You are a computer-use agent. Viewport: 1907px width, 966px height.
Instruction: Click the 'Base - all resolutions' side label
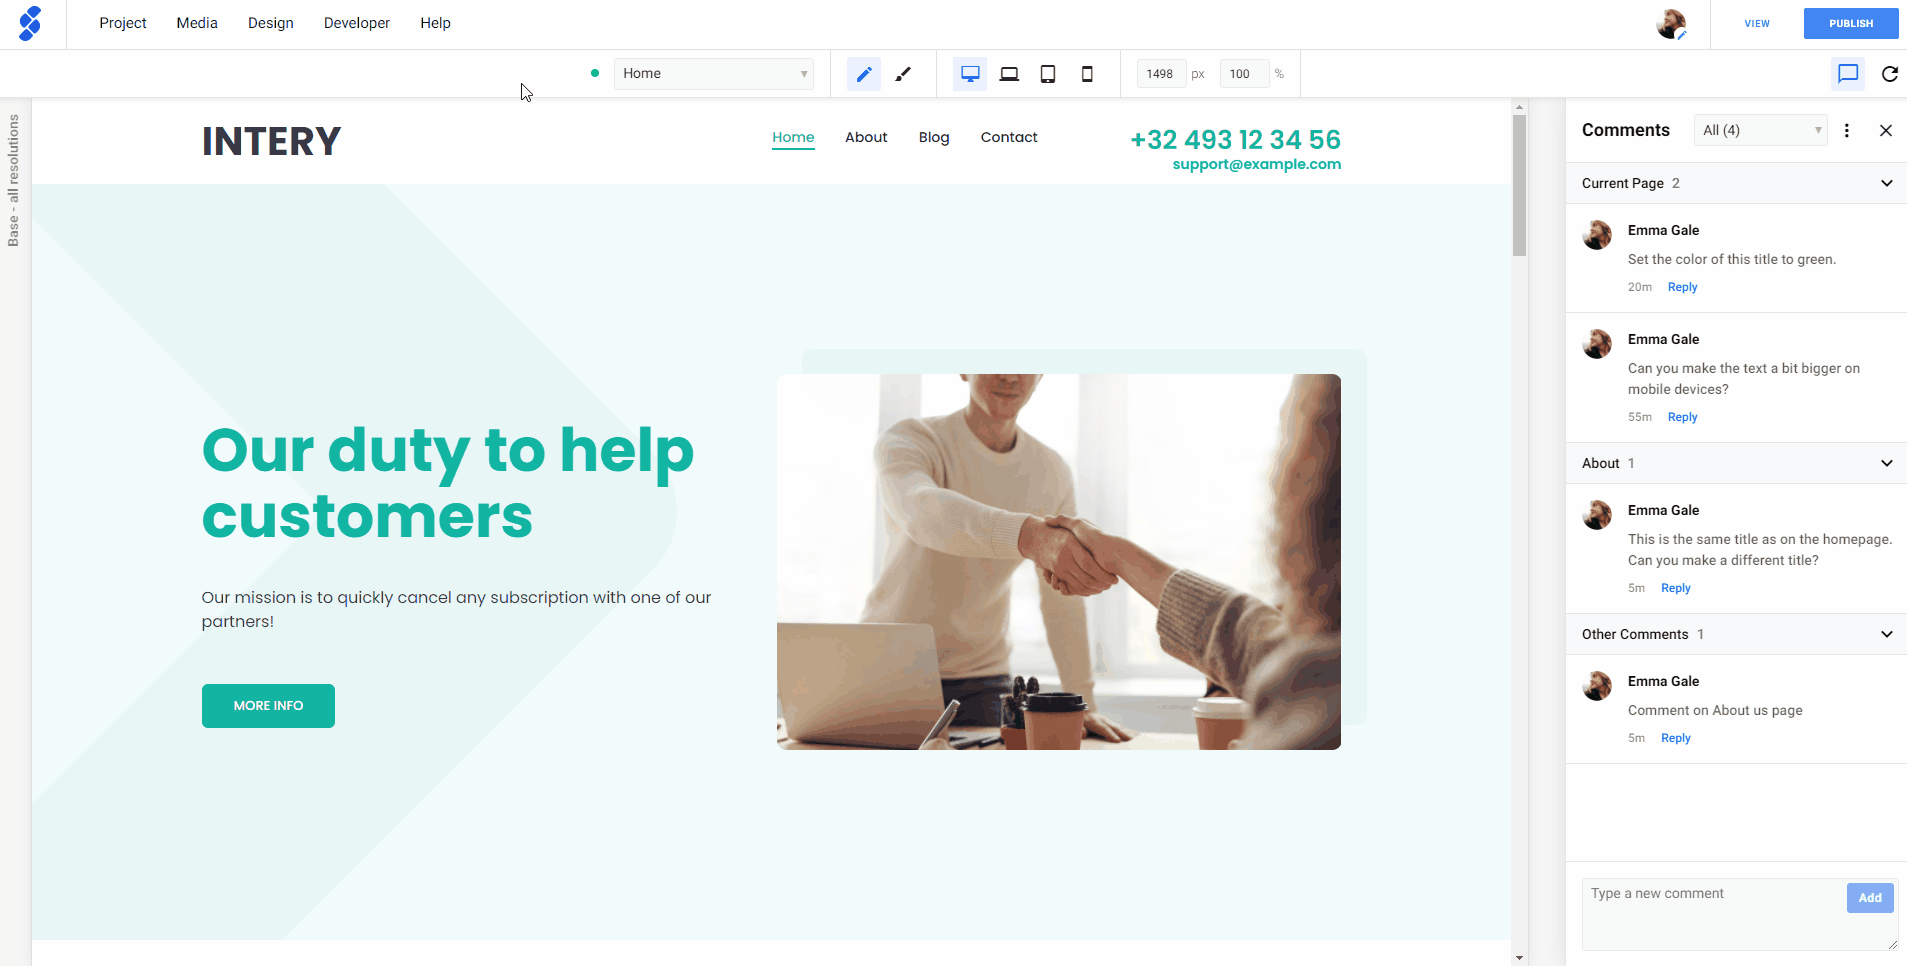pos(14,180)
